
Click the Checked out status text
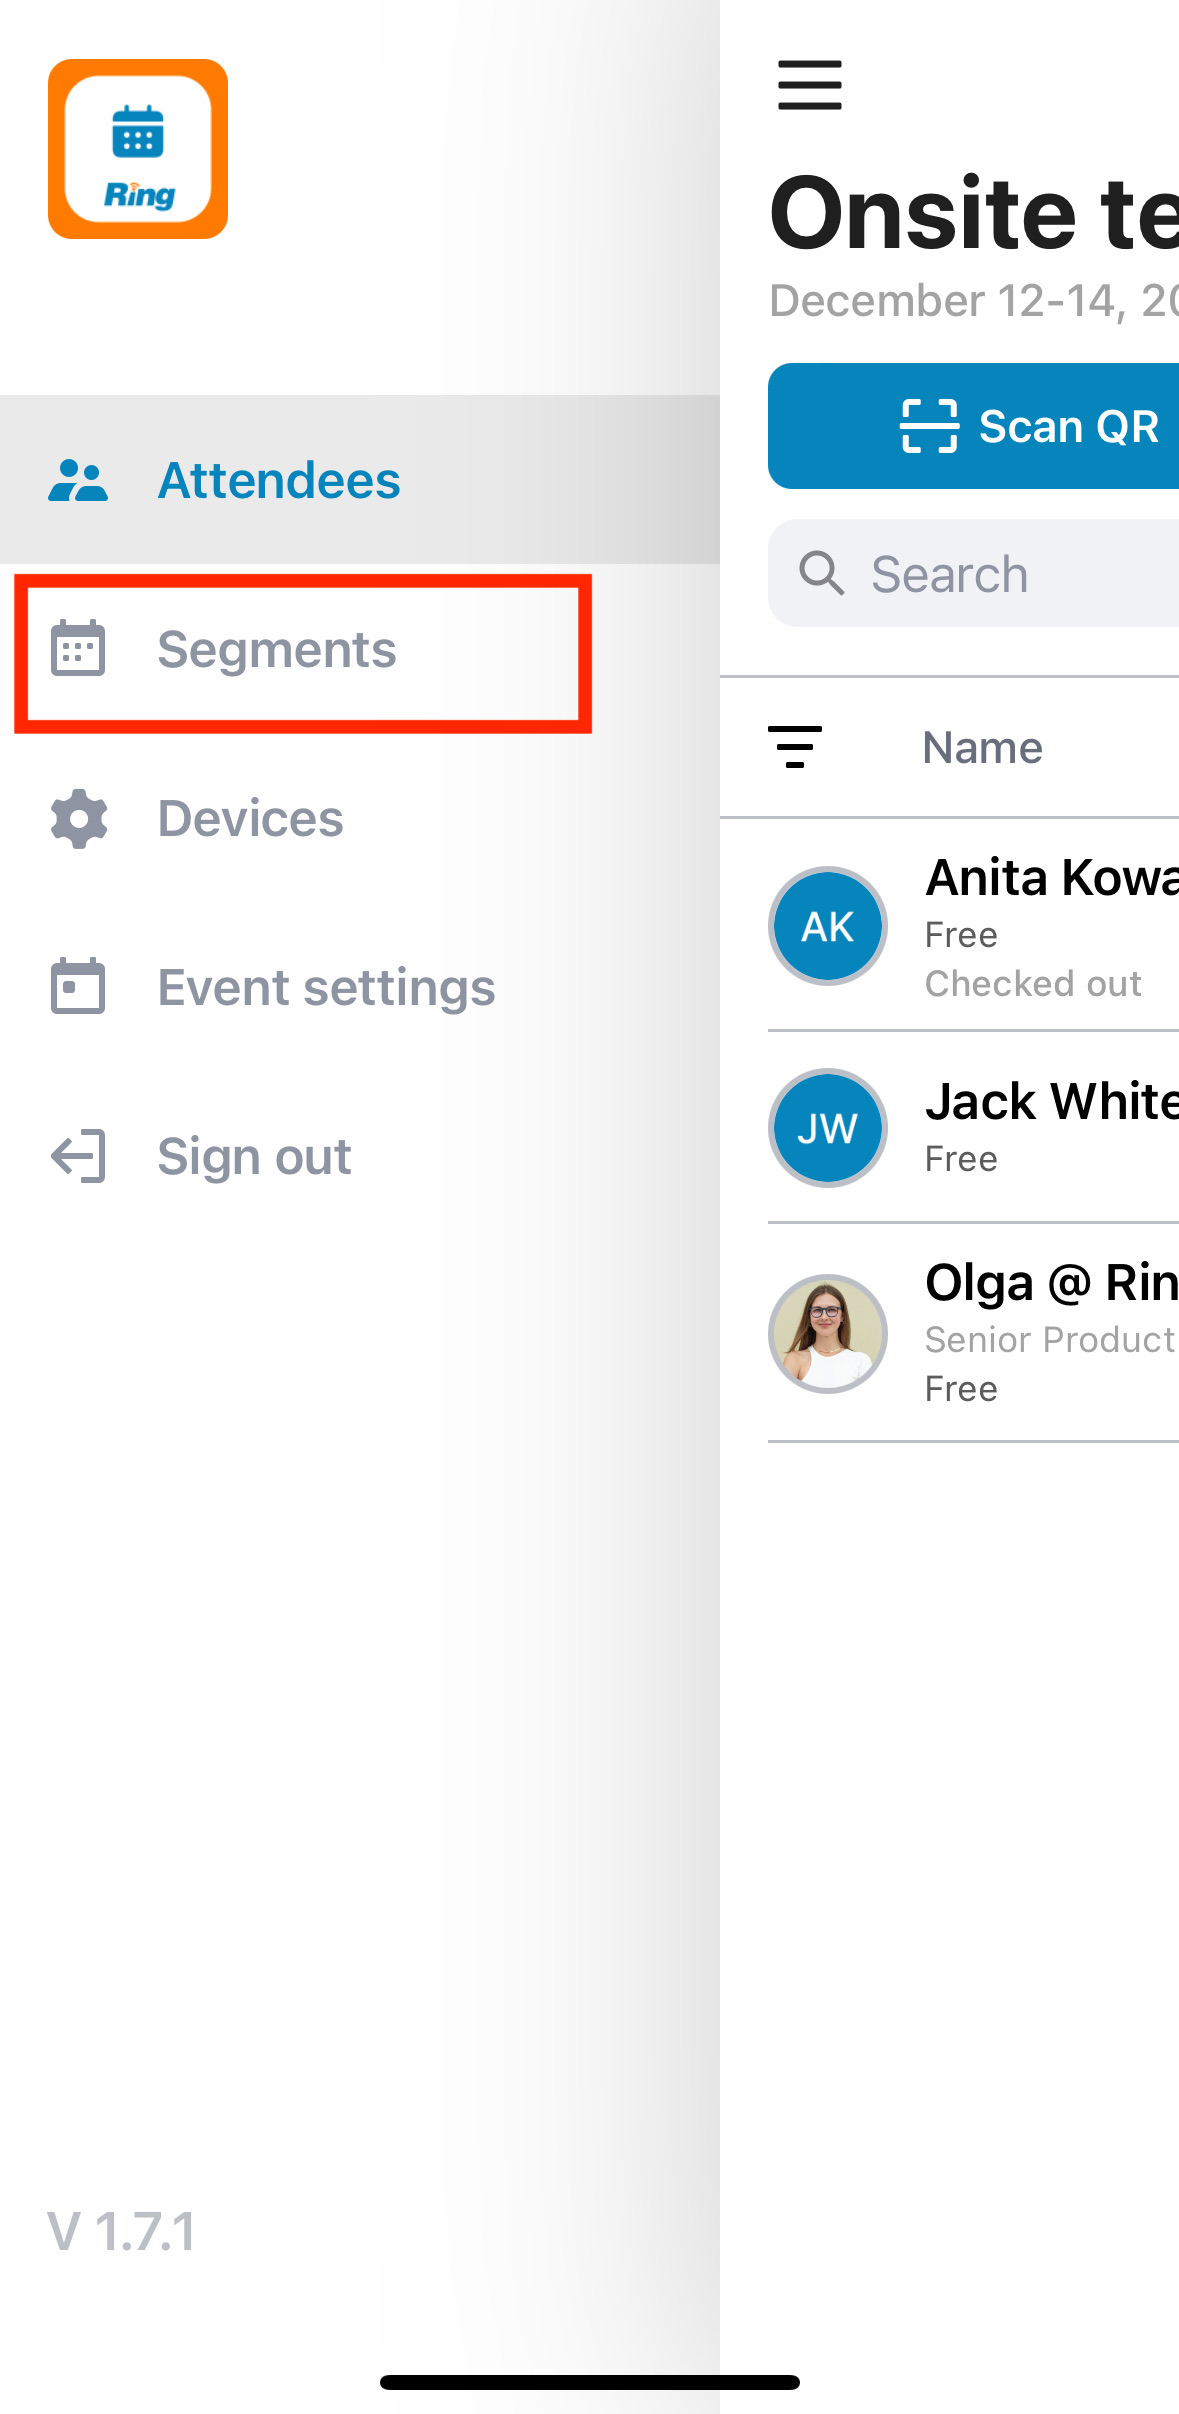click(1033, 984)
